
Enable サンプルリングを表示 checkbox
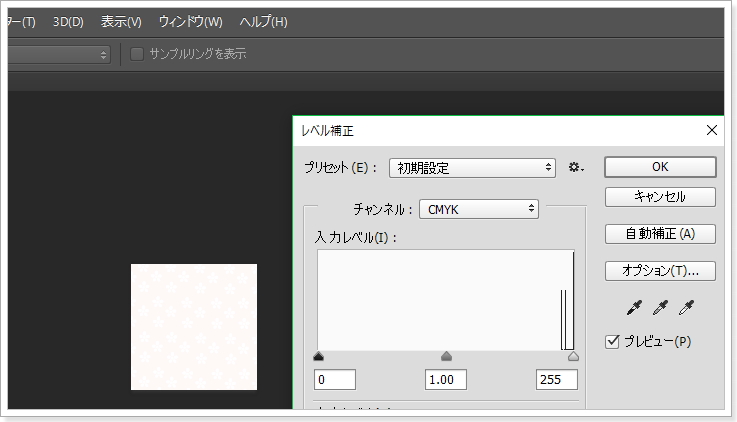point(137,54)
